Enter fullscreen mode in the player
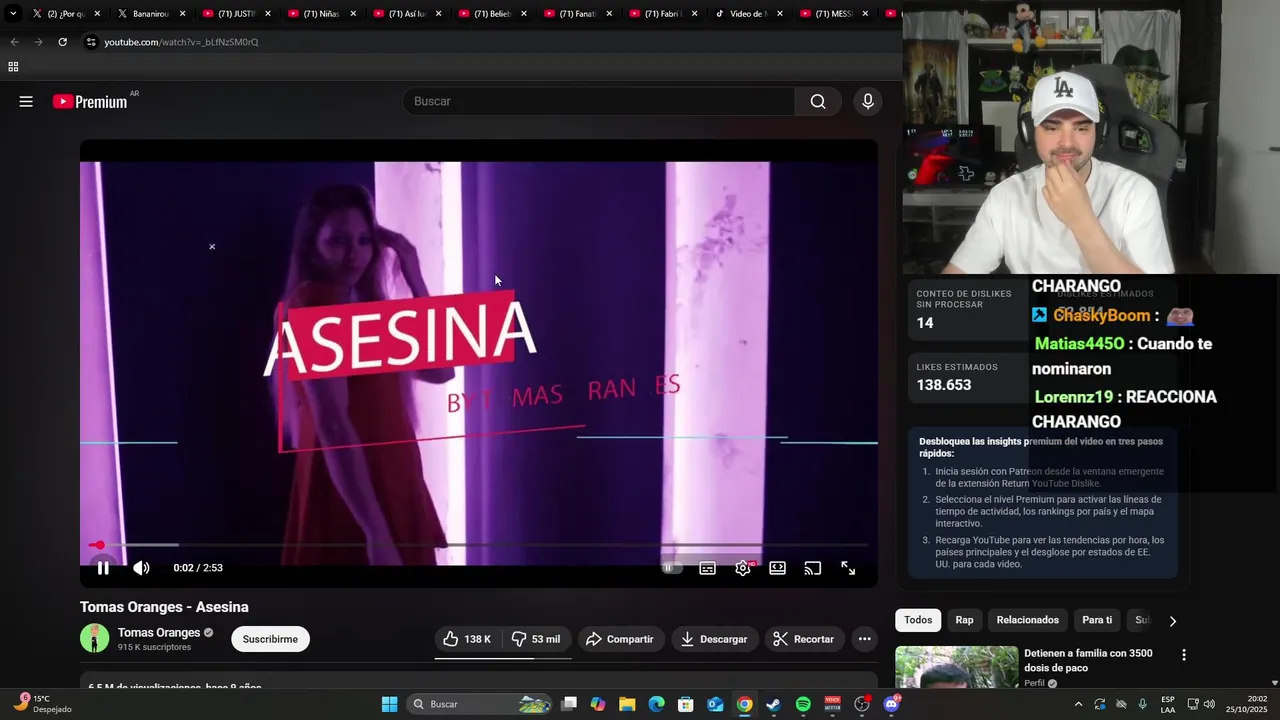Screen dimensions: 1280x720 coord(848,568)
